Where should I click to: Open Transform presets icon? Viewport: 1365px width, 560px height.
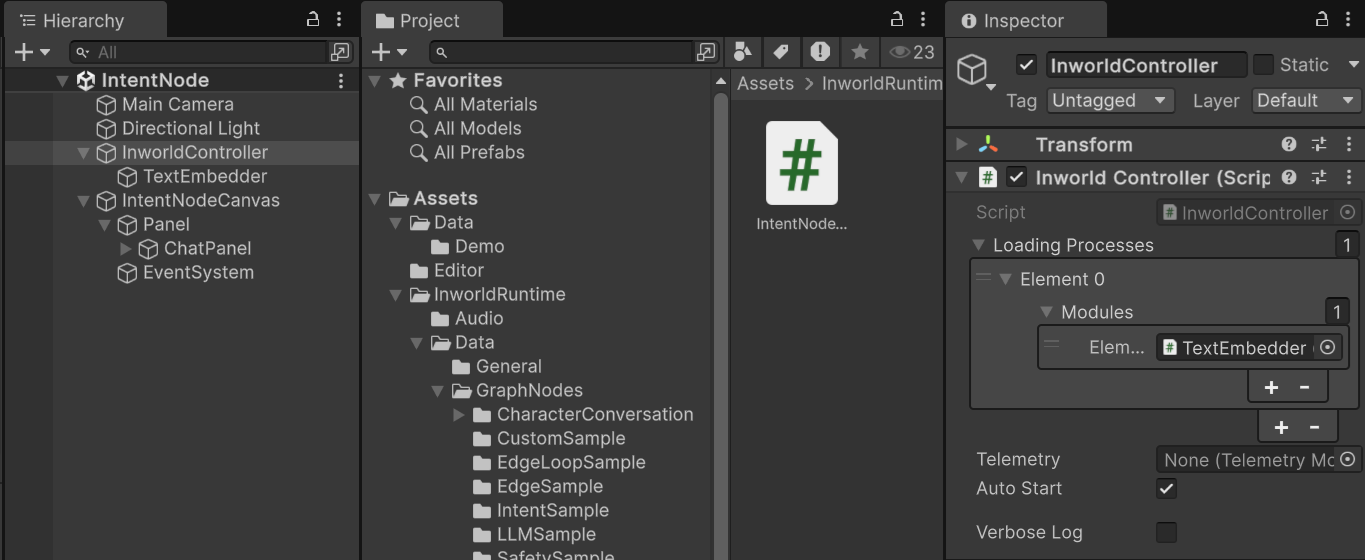pyautogui.click(x=1319, y=144)
